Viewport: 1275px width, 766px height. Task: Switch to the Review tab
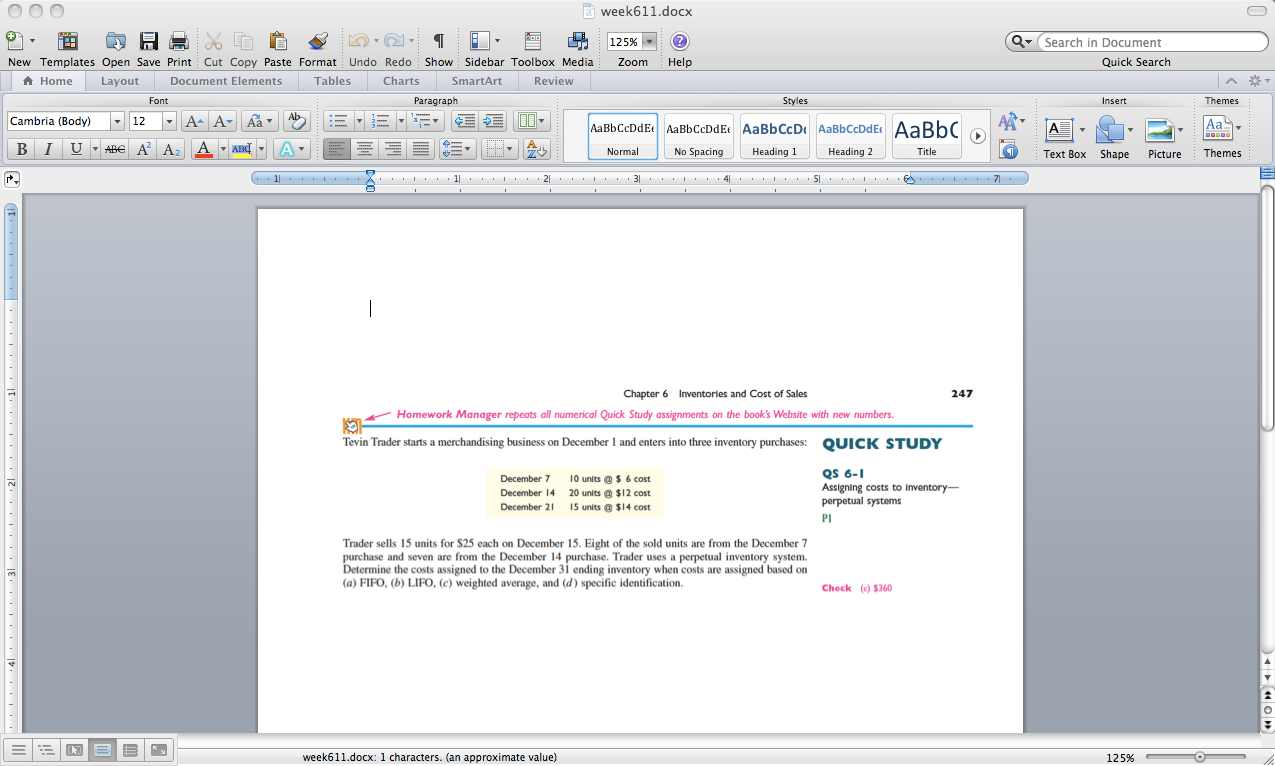(x=554, y=81)
